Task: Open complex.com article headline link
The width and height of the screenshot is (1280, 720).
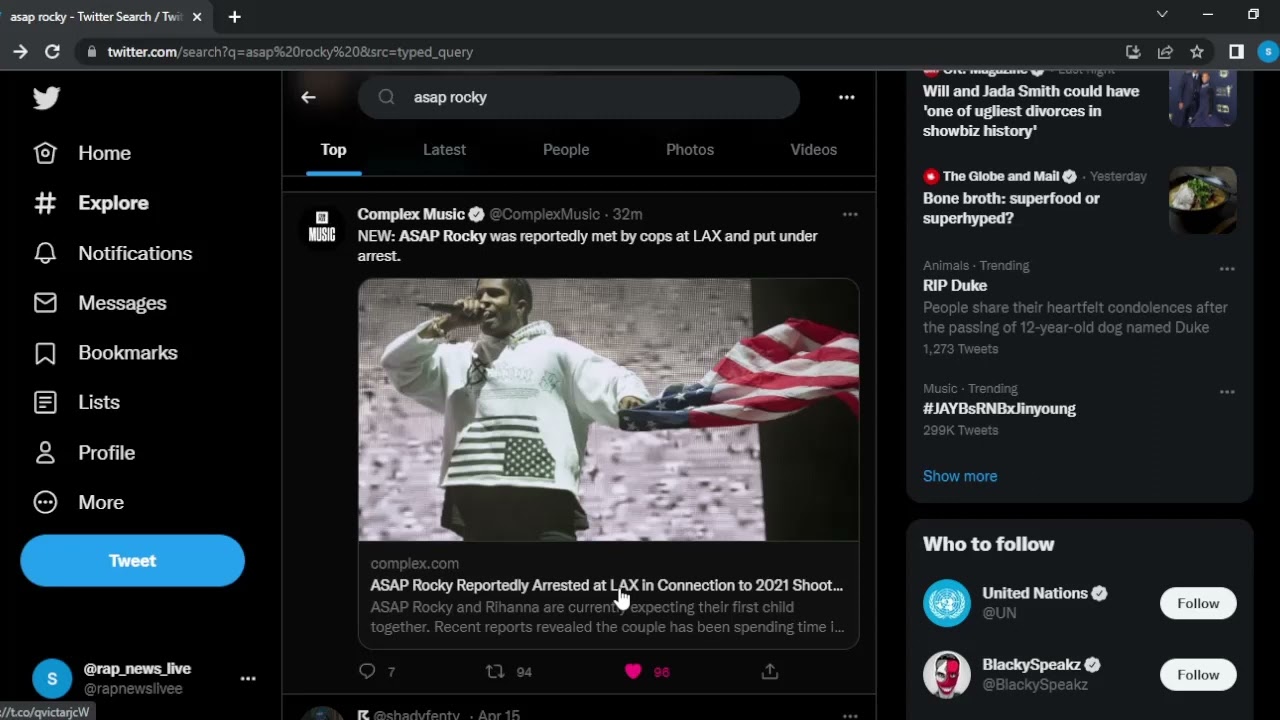Action: tap(606, 585)
